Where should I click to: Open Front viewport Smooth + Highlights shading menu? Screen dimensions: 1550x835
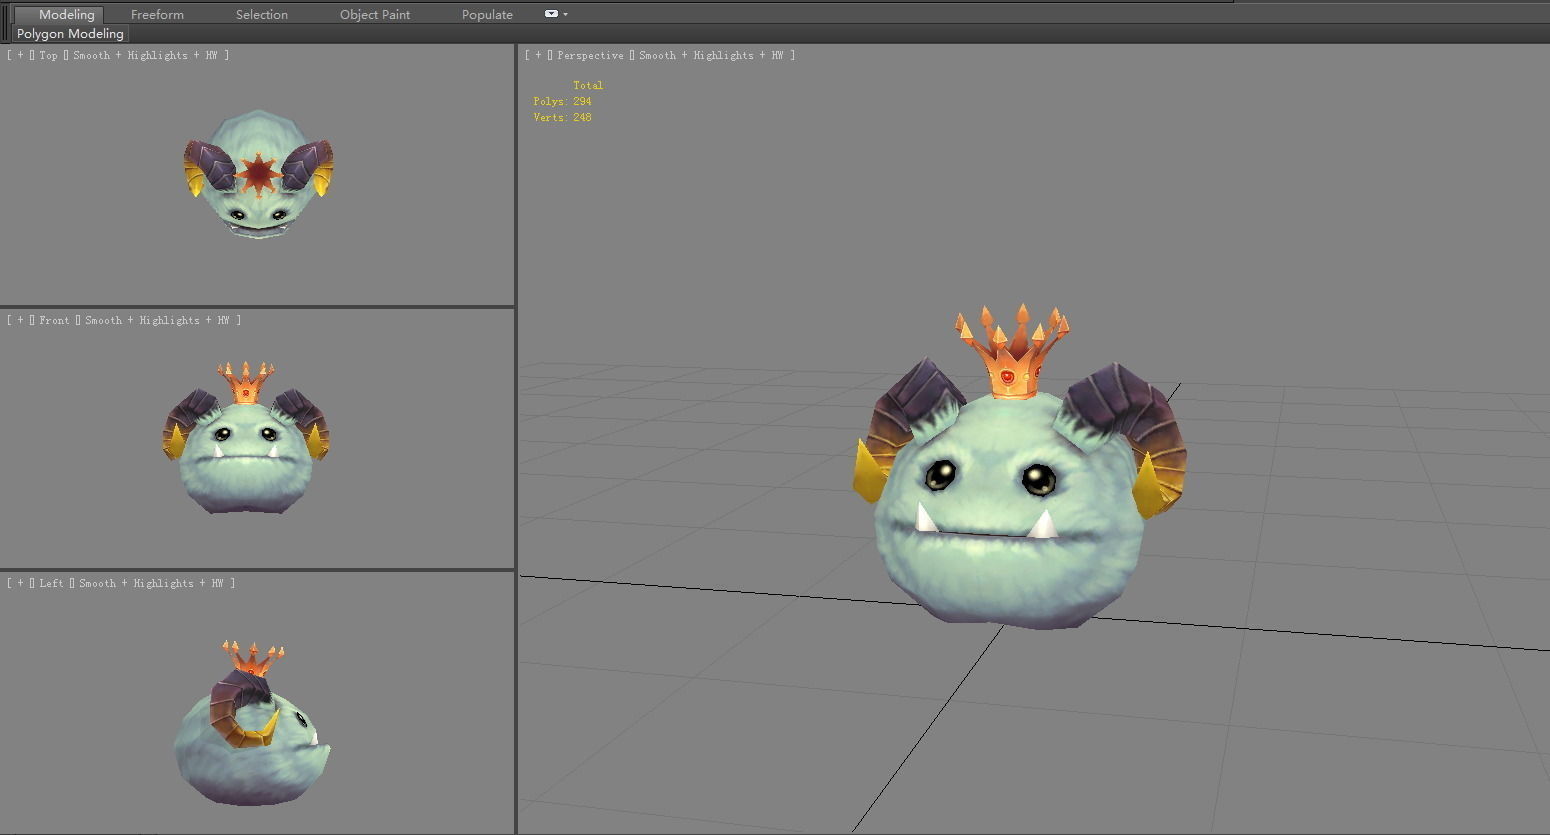(x=157, y=321)
